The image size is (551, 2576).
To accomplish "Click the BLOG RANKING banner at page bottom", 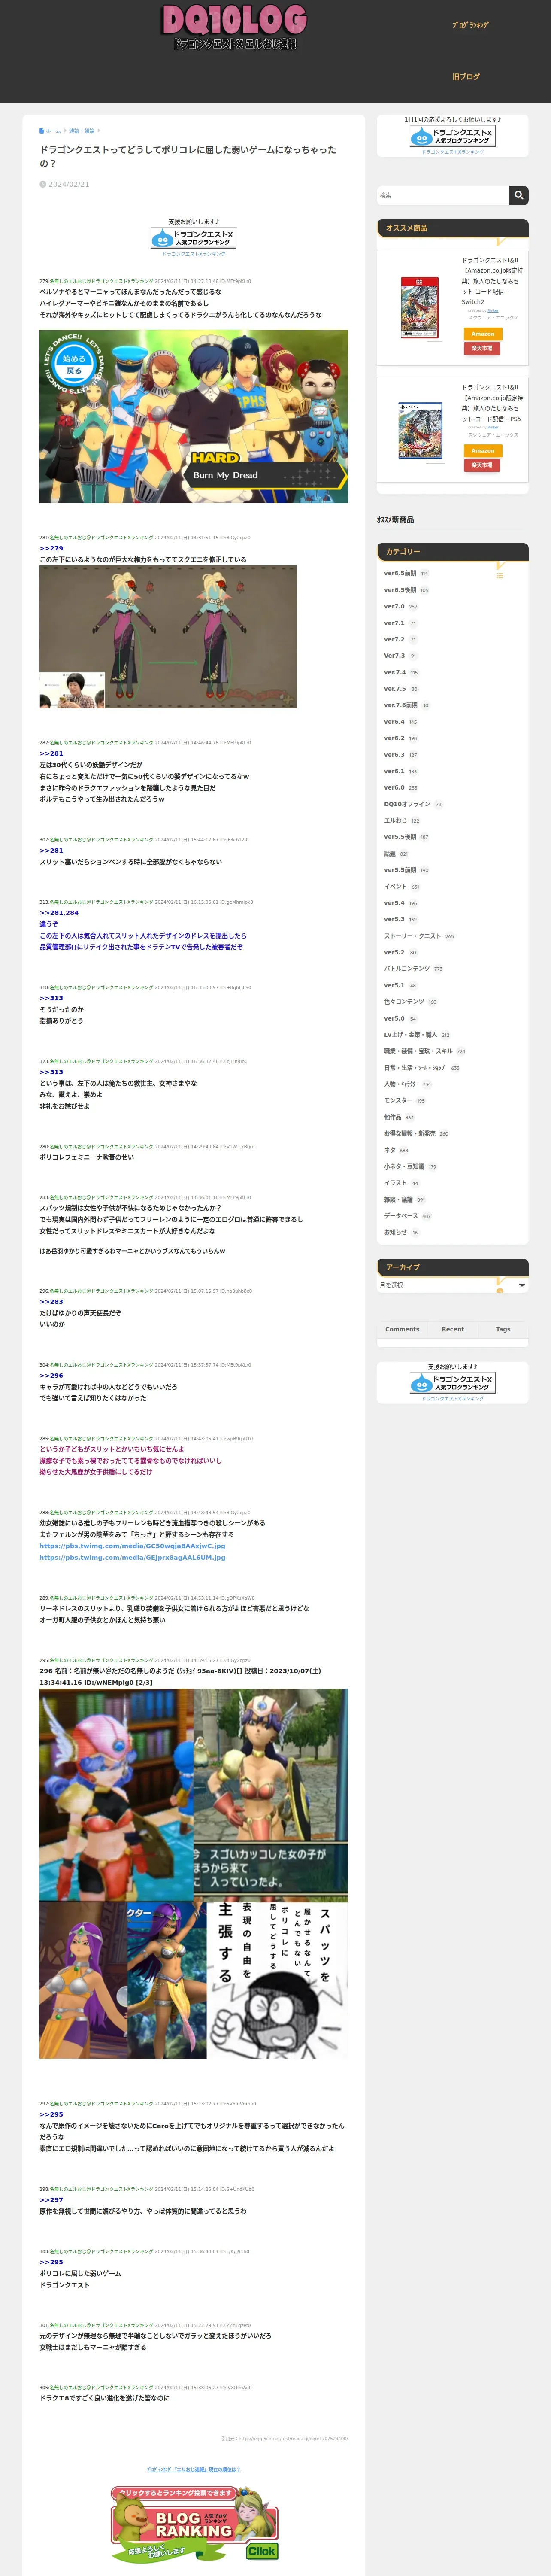I will (194, 2524).
